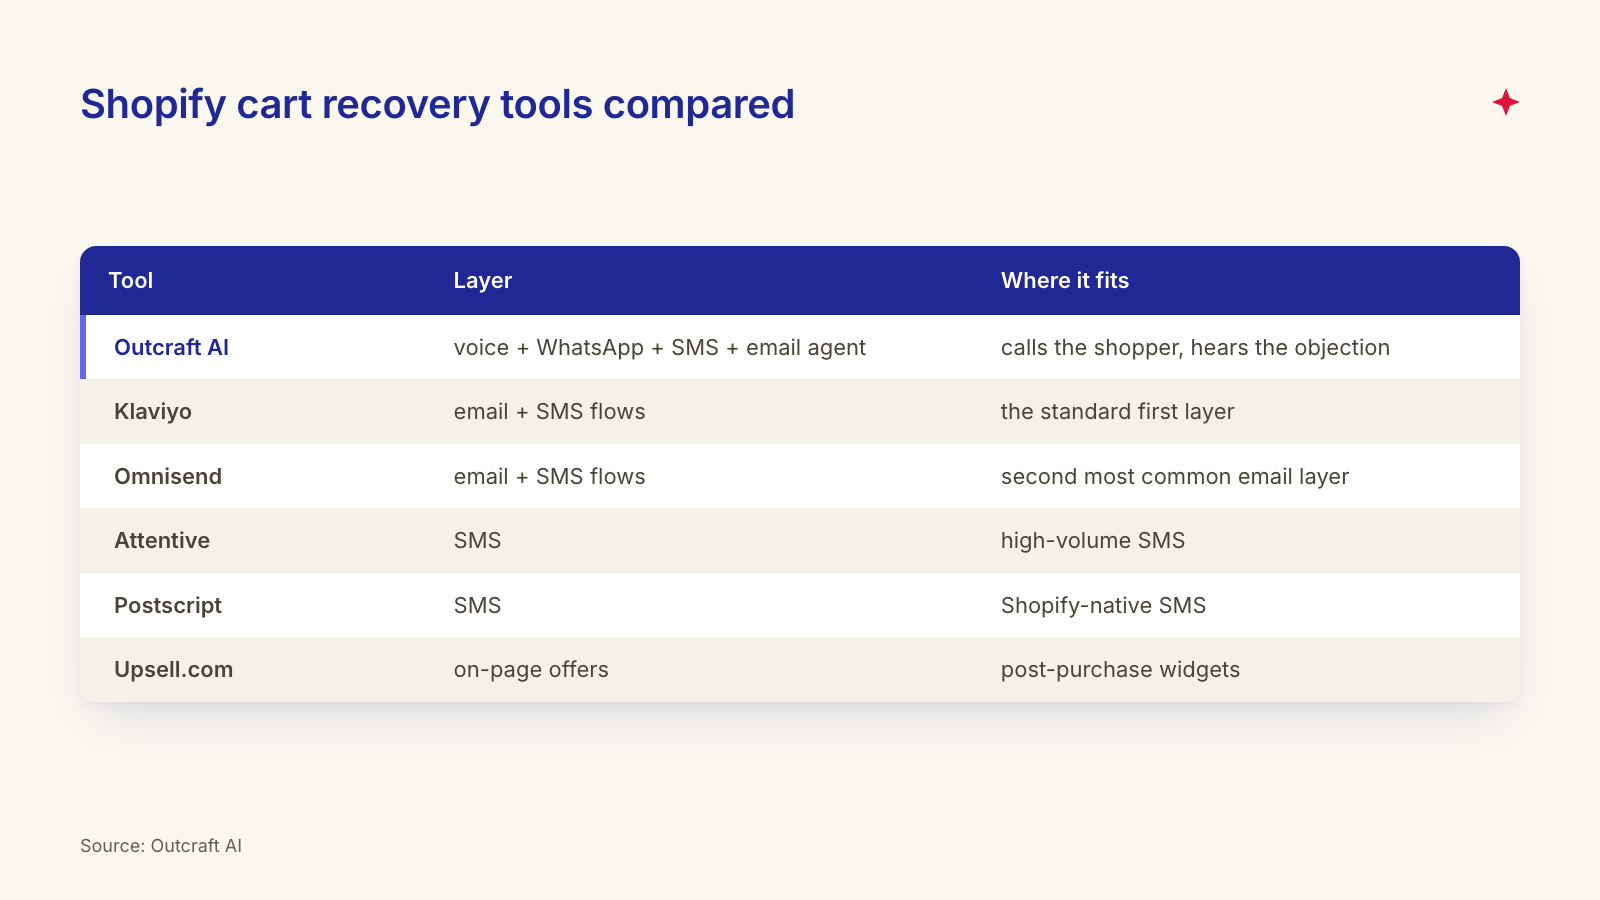Click the 'post-purchase widgets' cell
This screenshot has width=1600, height=900.
1120,670
